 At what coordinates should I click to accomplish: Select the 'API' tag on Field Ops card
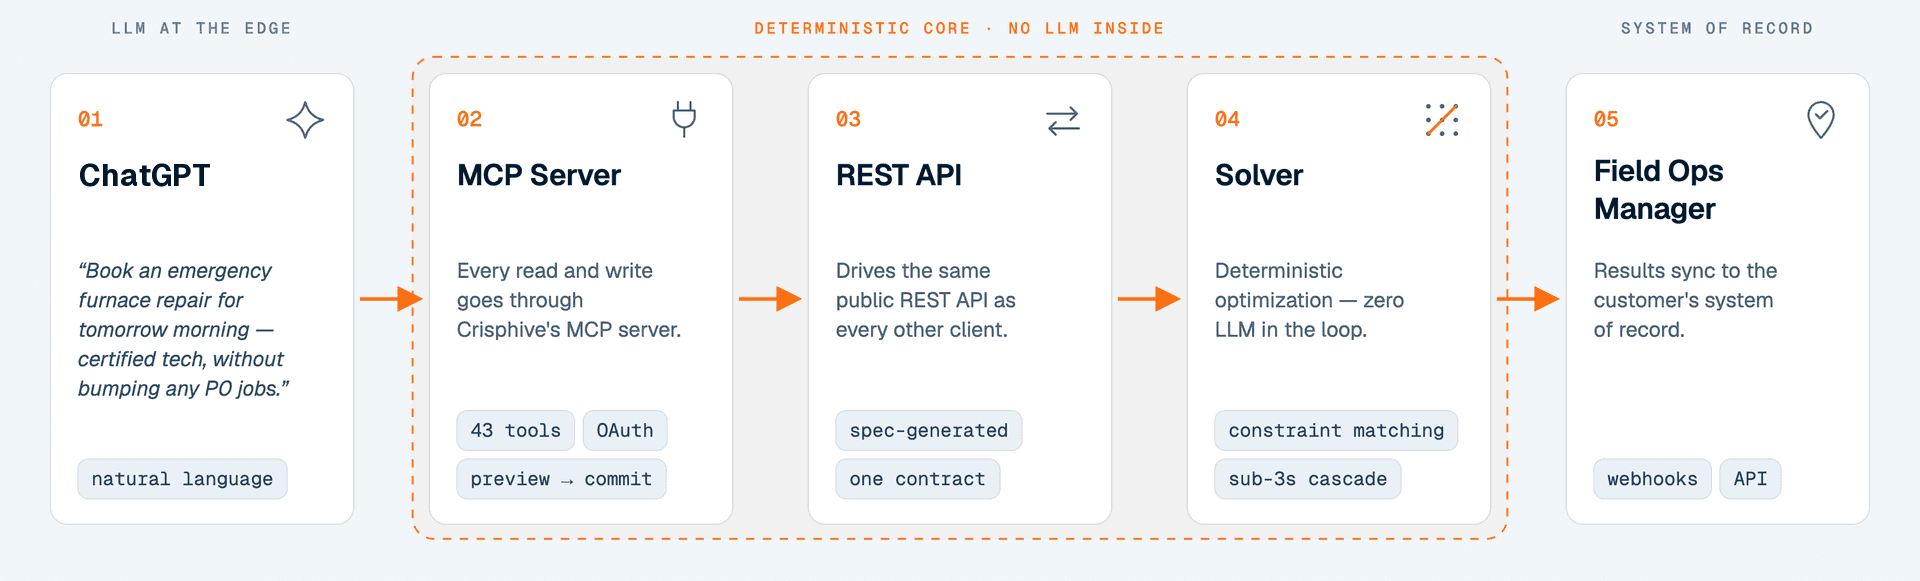1750,479
